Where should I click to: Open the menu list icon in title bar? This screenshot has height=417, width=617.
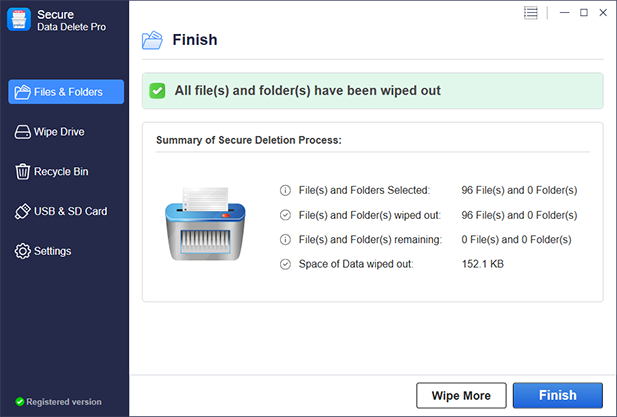tap(531, 12)
